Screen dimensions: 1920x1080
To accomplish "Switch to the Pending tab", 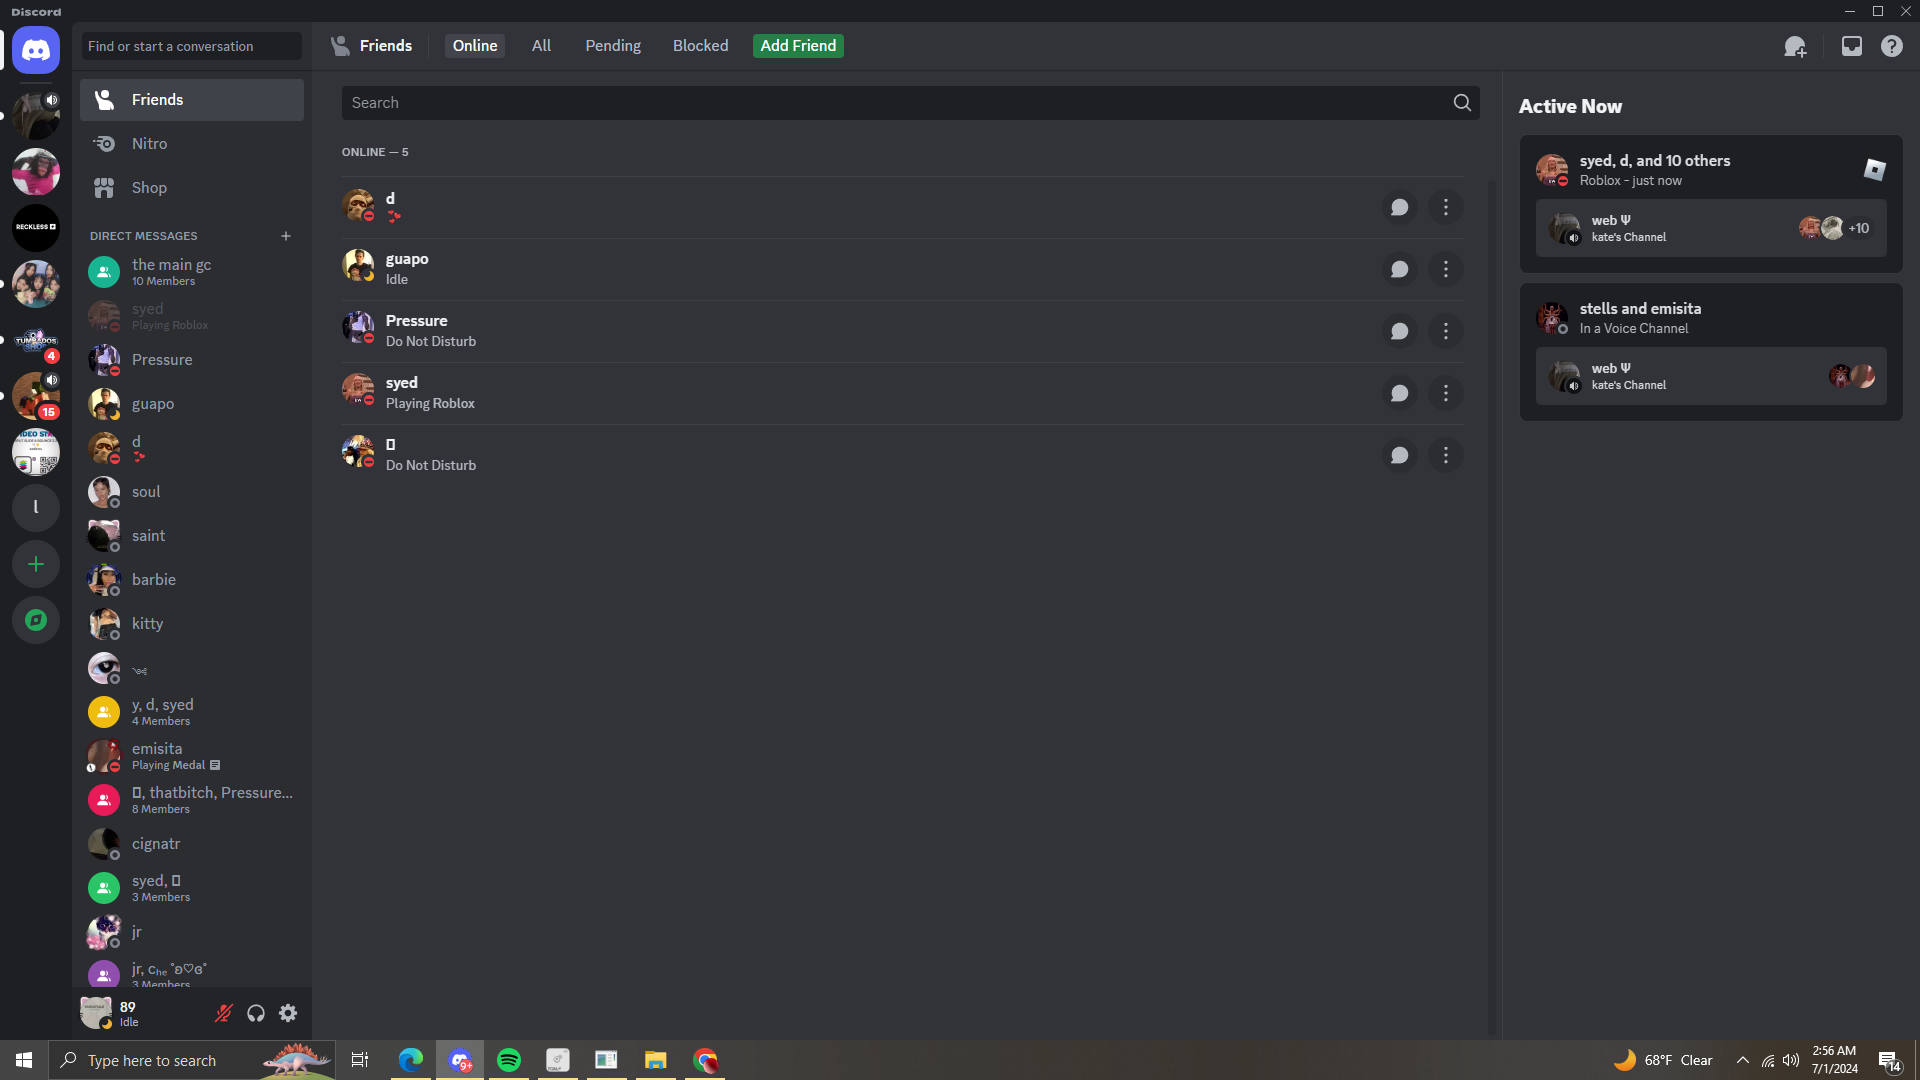I will pyautogui.click(x=613, y=46).
